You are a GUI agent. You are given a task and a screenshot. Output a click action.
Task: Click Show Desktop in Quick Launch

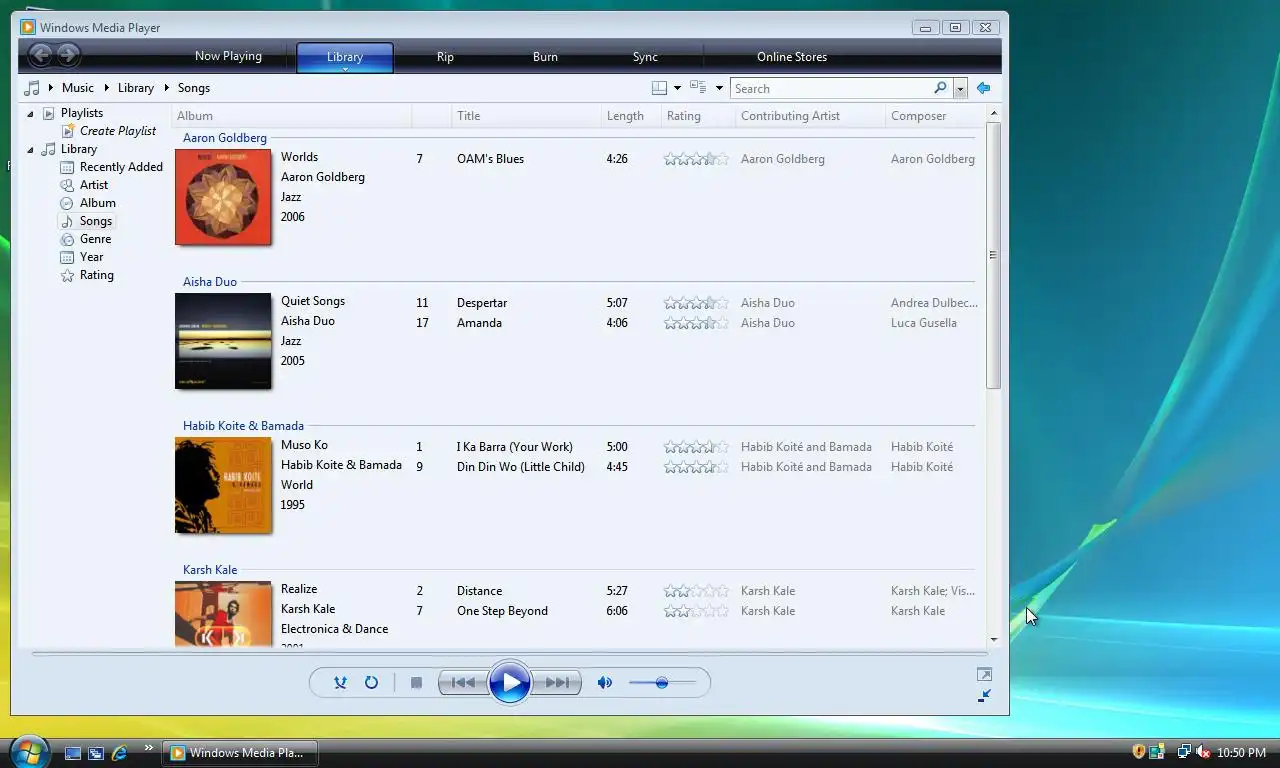[x=72, y=752]
